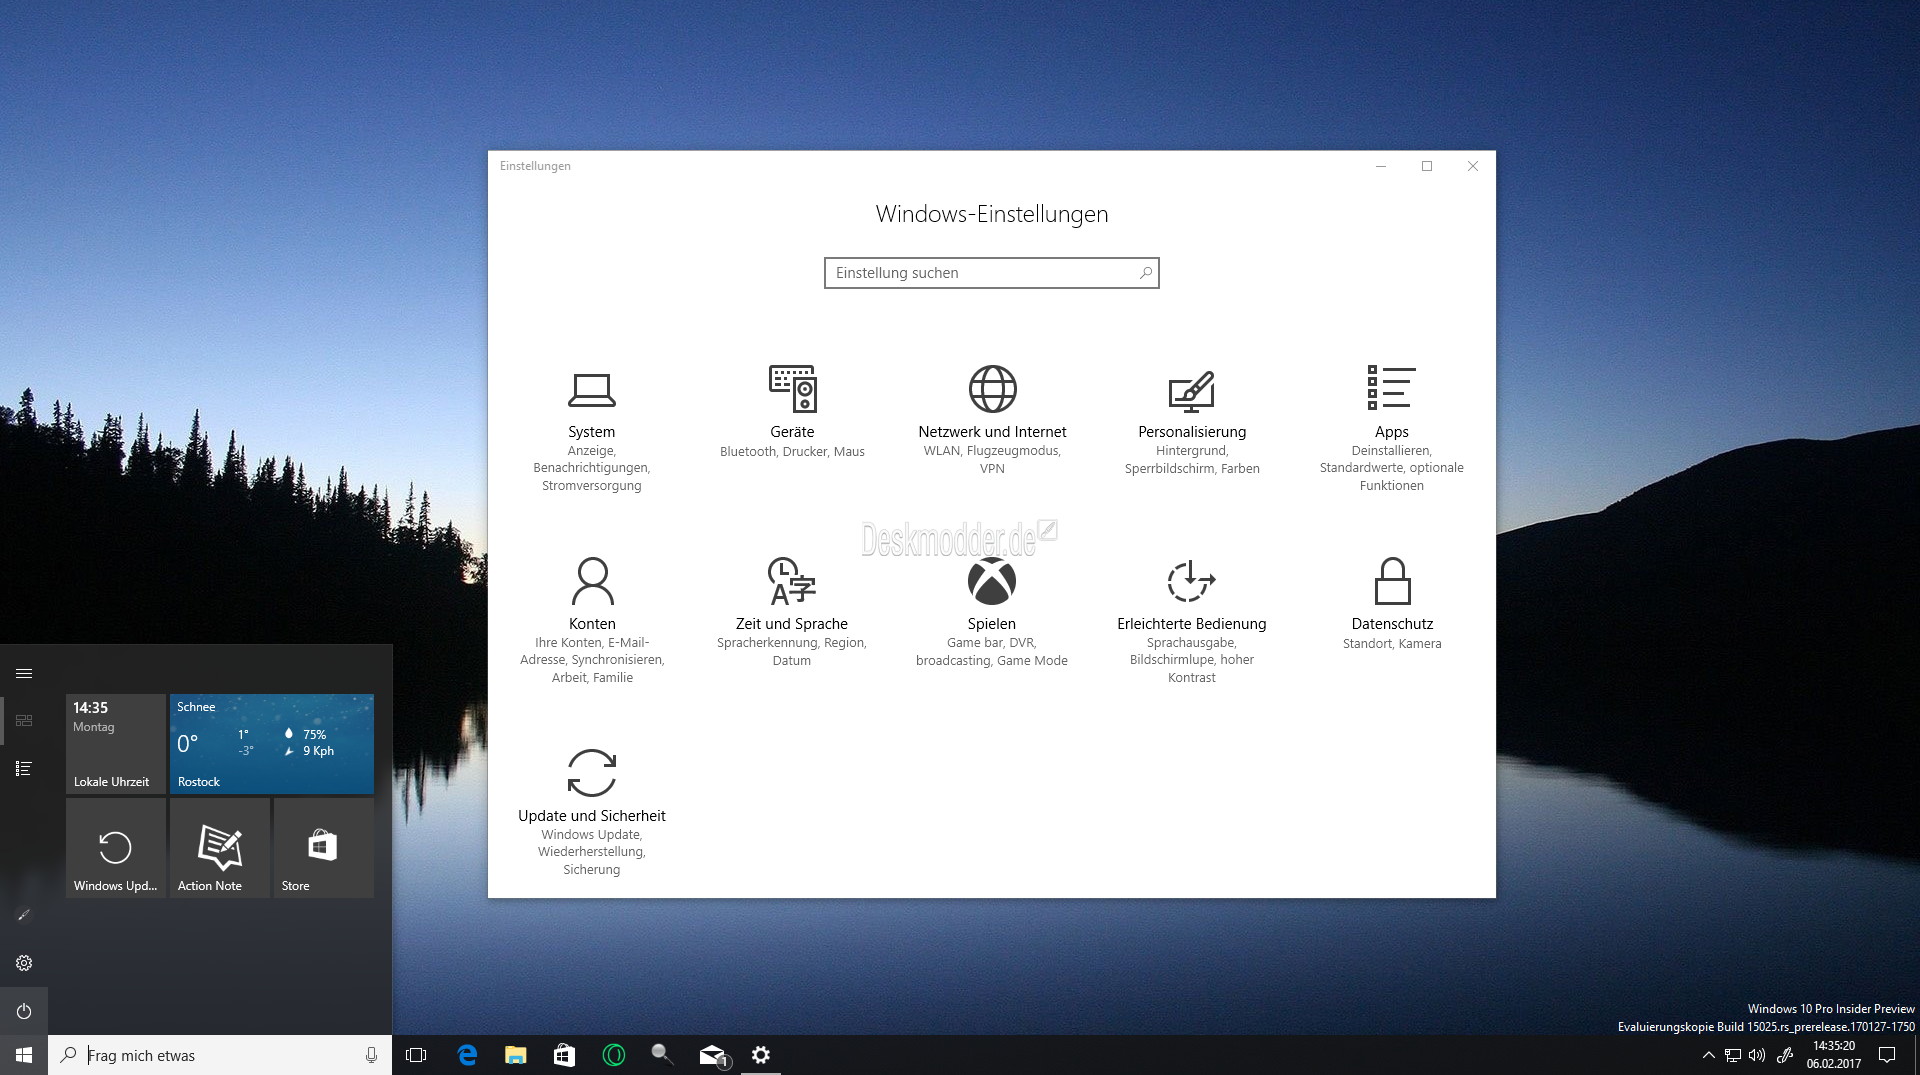
Task: Minimize the Einstellungen window
Action: point(1381,166)
